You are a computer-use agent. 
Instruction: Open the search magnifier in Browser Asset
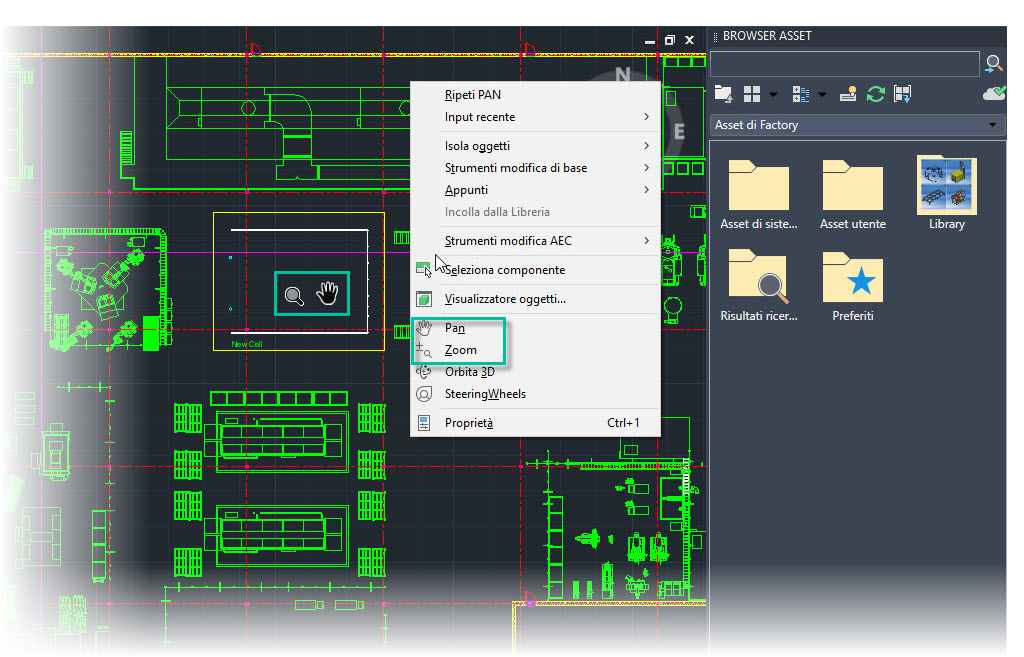pos(995,63)
